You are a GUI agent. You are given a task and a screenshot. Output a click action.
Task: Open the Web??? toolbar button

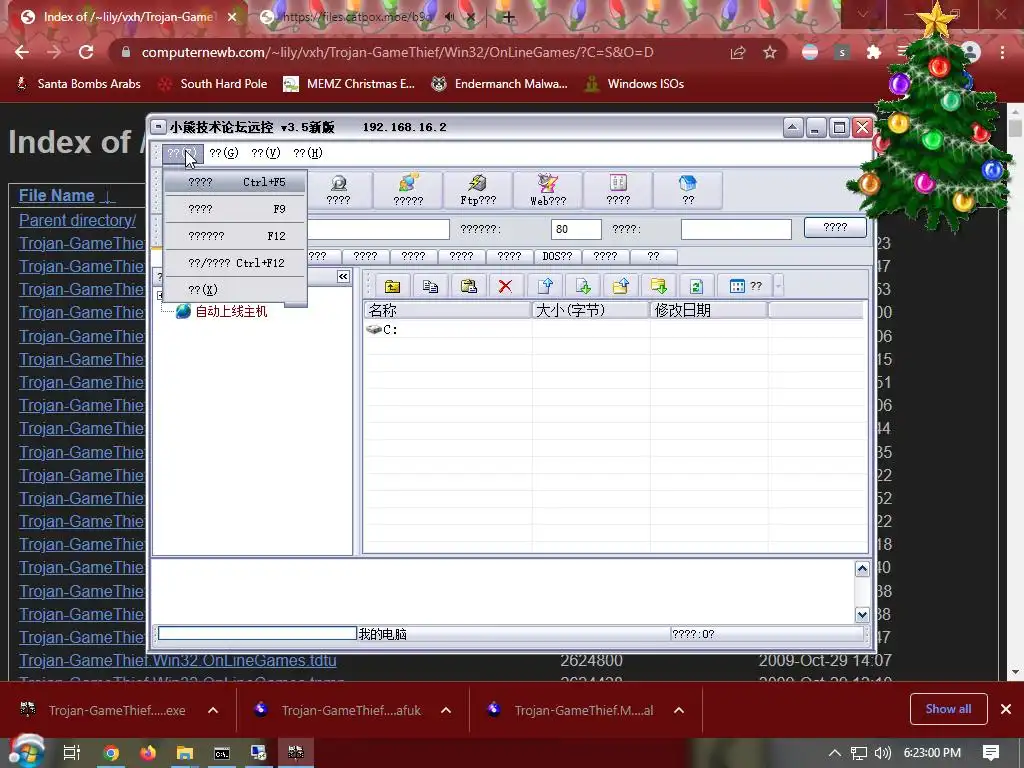(548, 190)
